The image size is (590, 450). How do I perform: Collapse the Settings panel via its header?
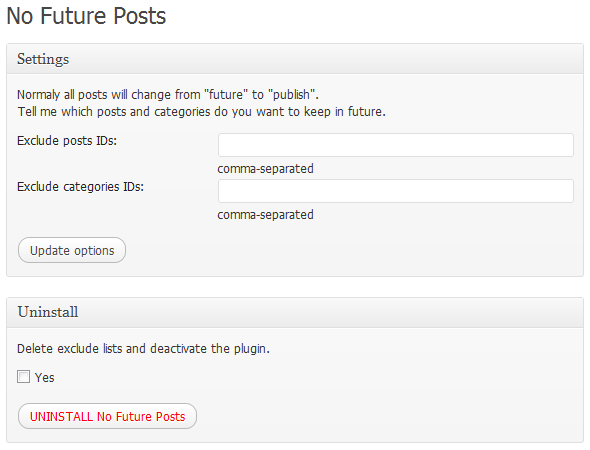click(295, 59)
